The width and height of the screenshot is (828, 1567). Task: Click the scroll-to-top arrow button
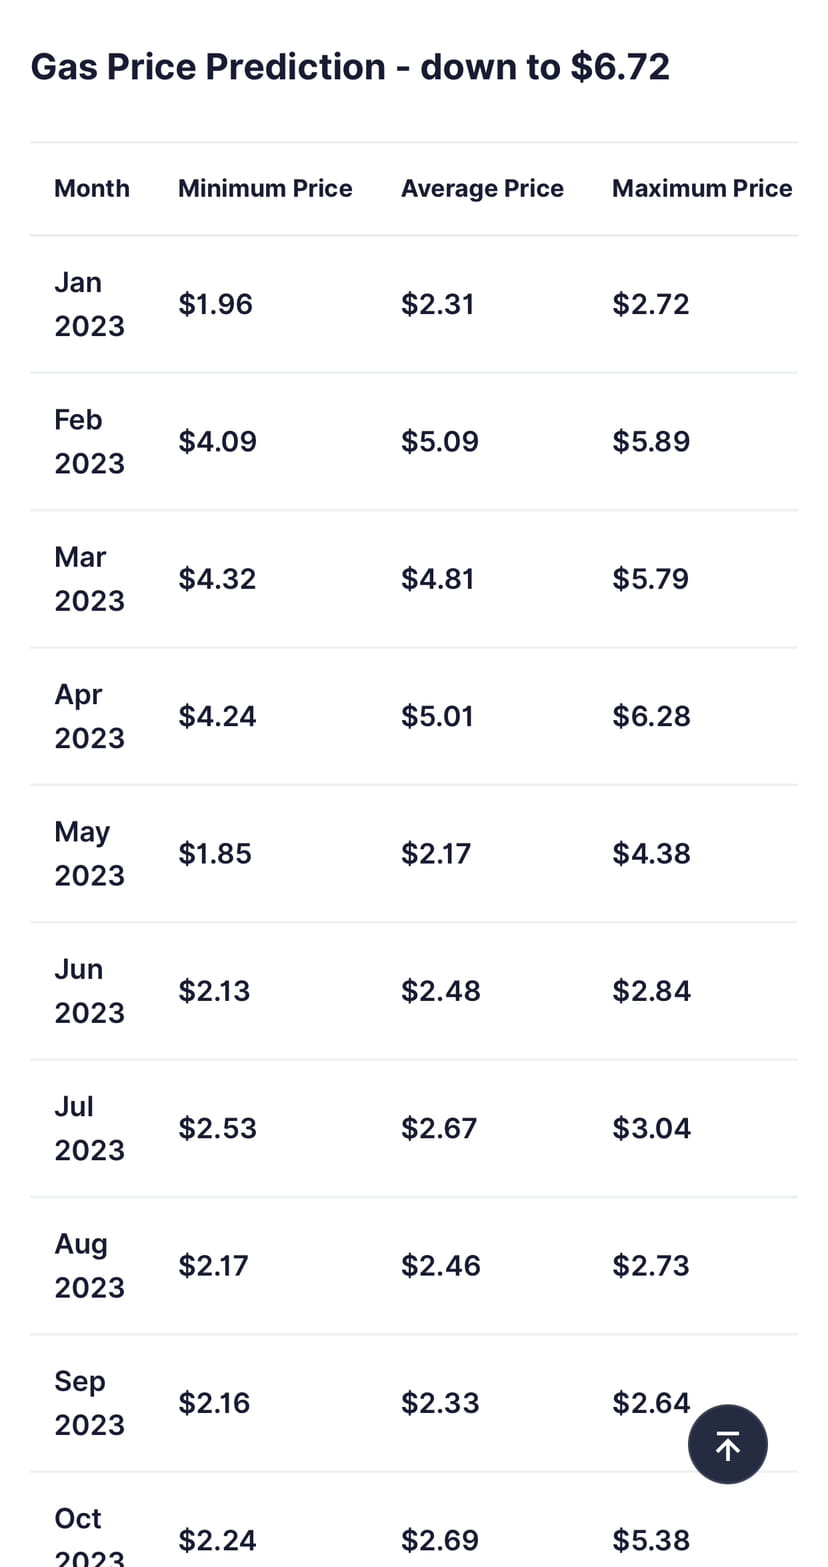(727, 1444)
